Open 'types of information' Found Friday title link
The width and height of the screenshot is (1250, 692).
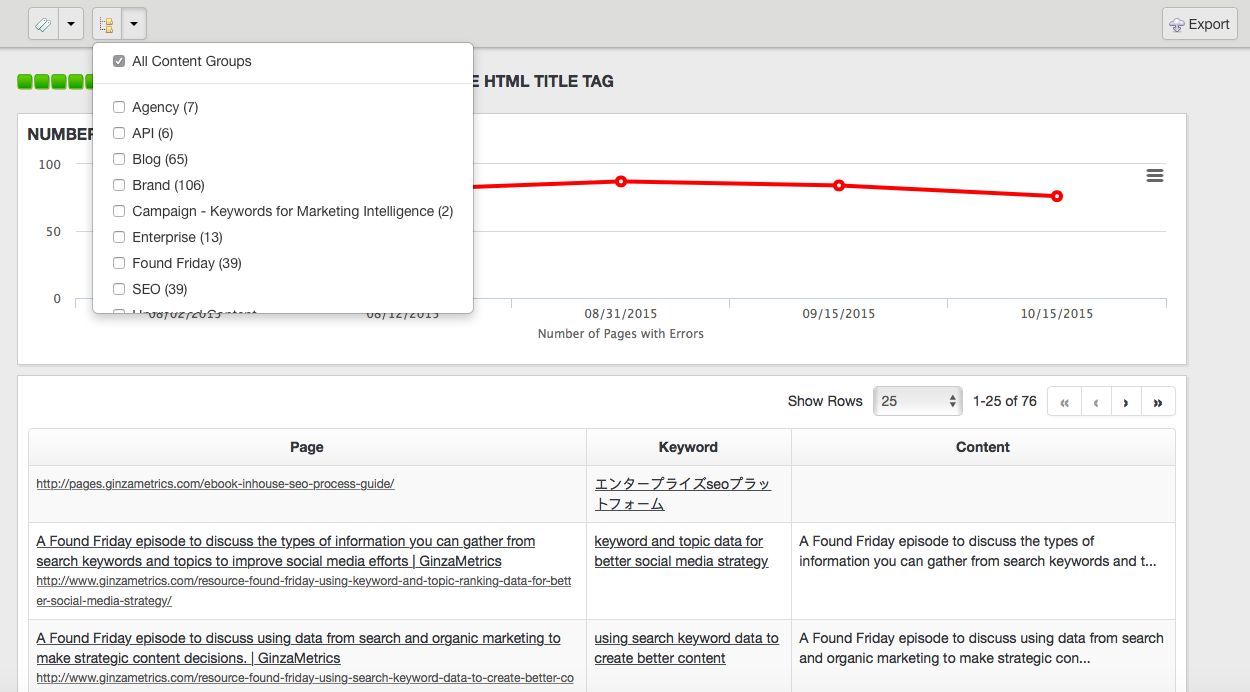tap(285, 551)
